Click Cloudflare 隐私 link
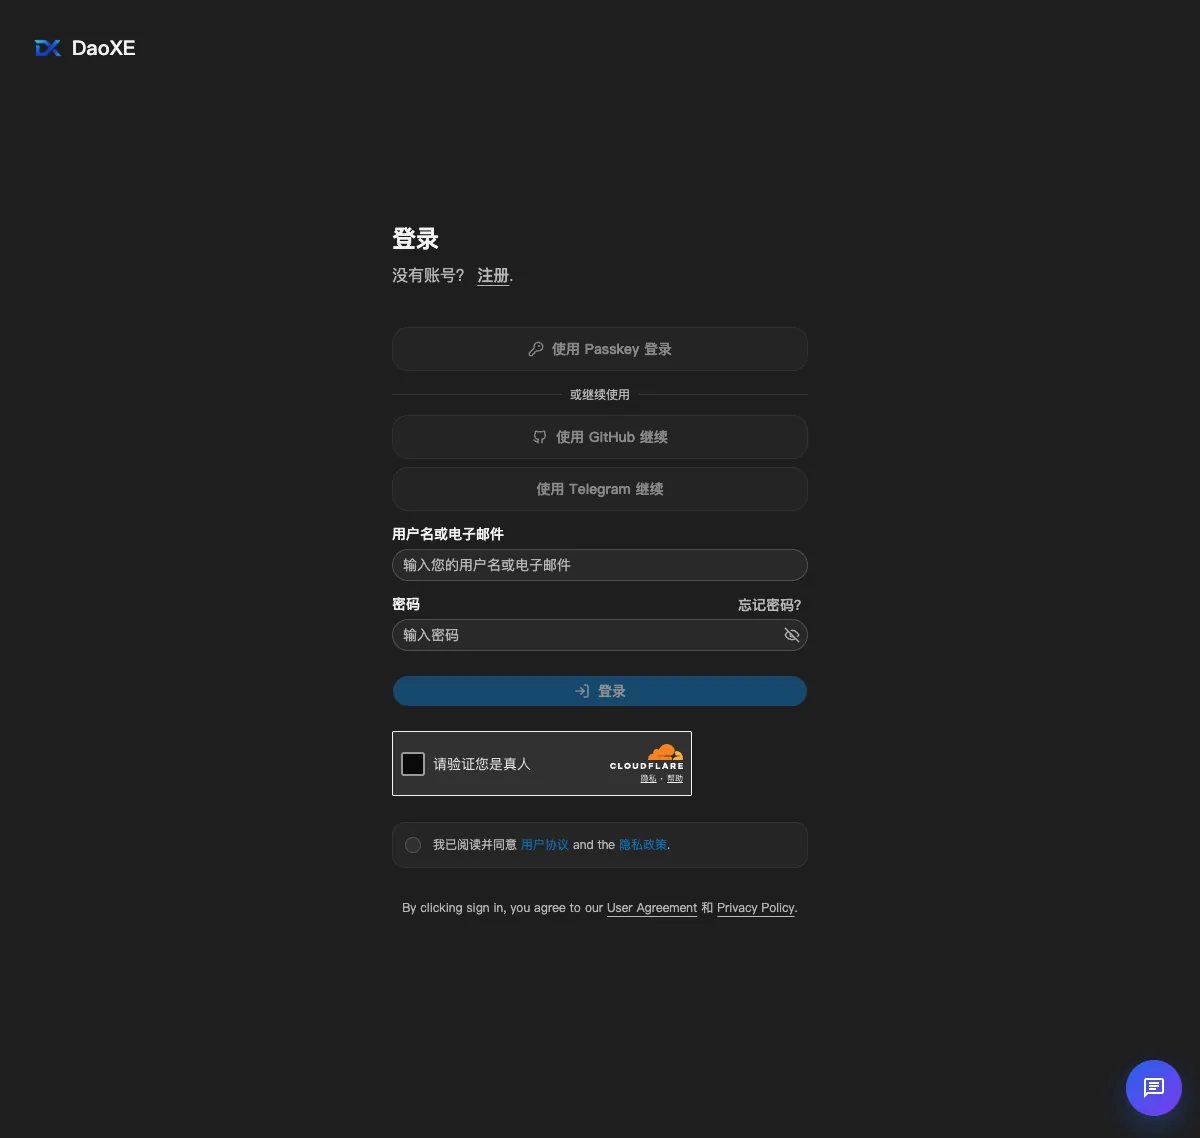The height and width of the screenshot is (1138, 1200). [649, 779]
